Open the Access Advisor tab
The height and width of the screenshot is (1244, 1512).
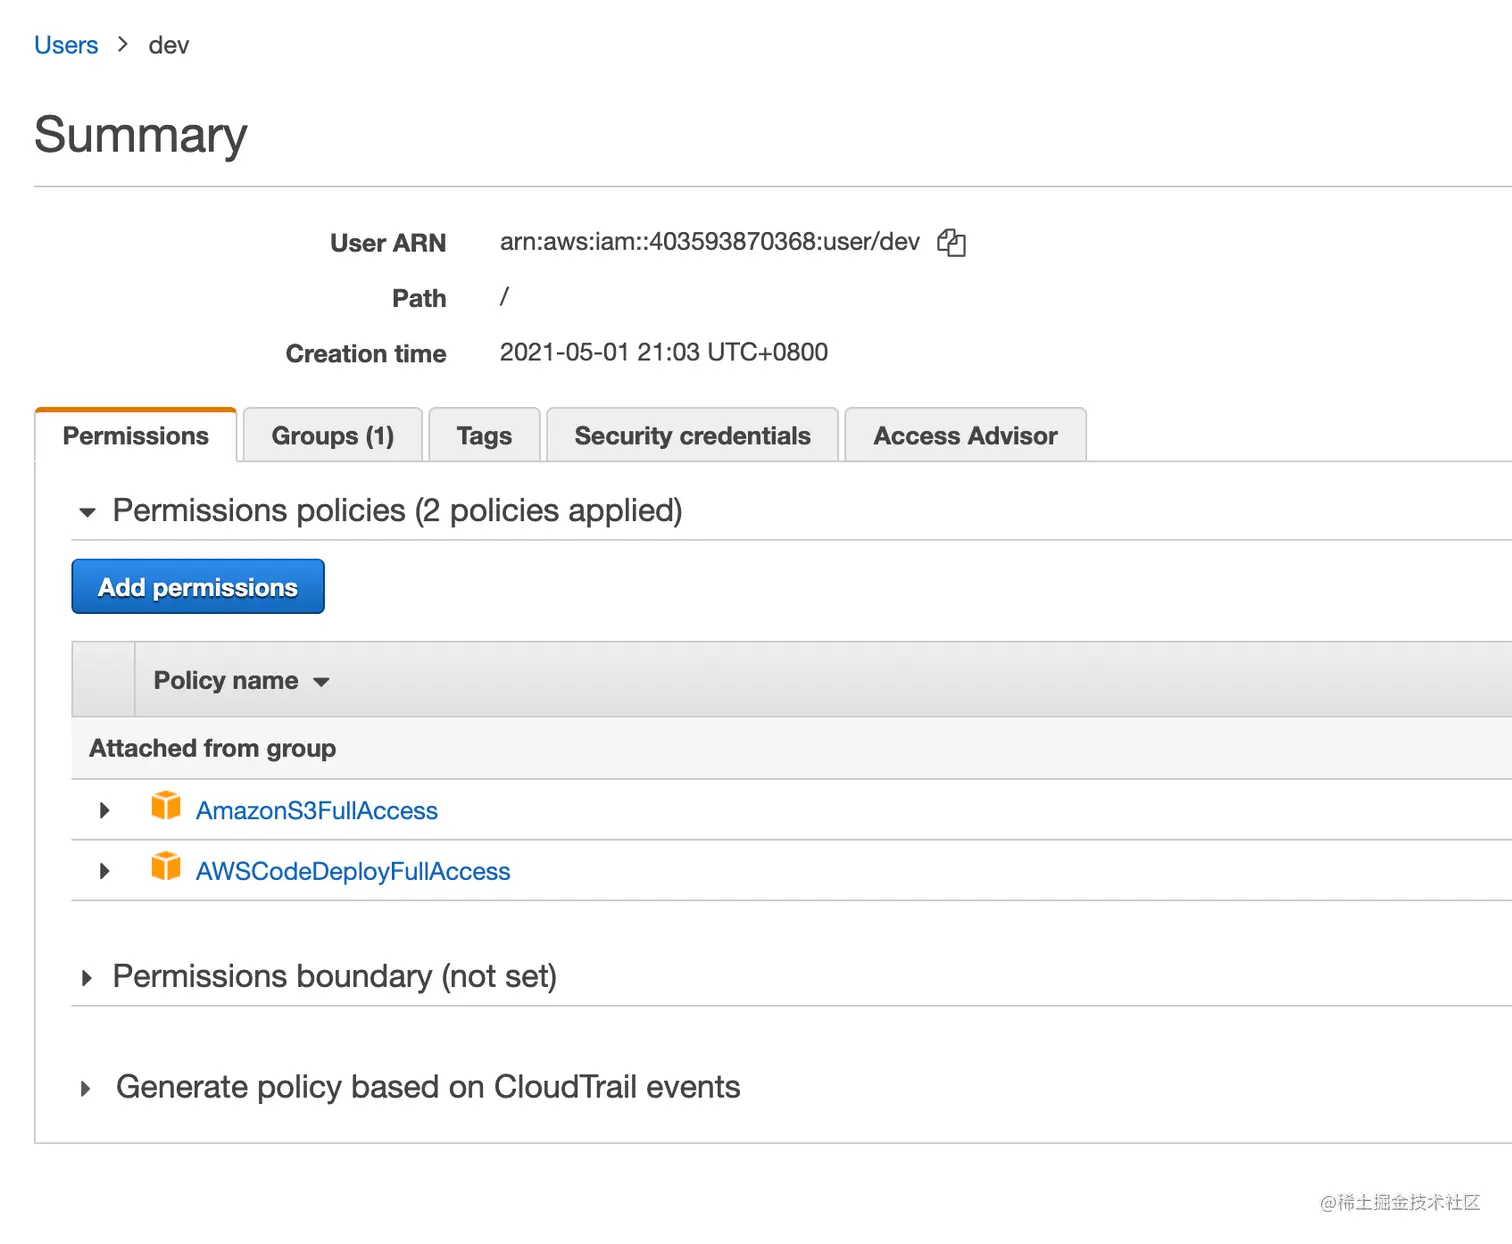pos(965,435)
